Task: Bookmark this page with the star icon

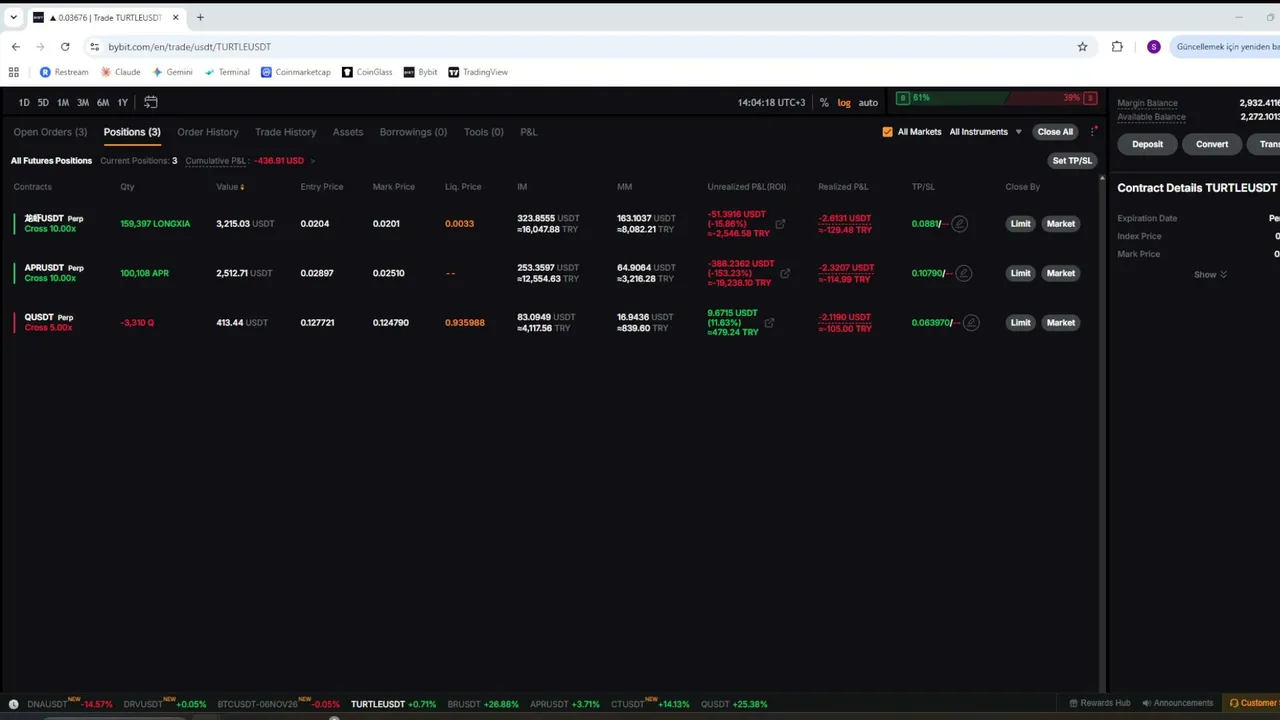Action: 1082,47
